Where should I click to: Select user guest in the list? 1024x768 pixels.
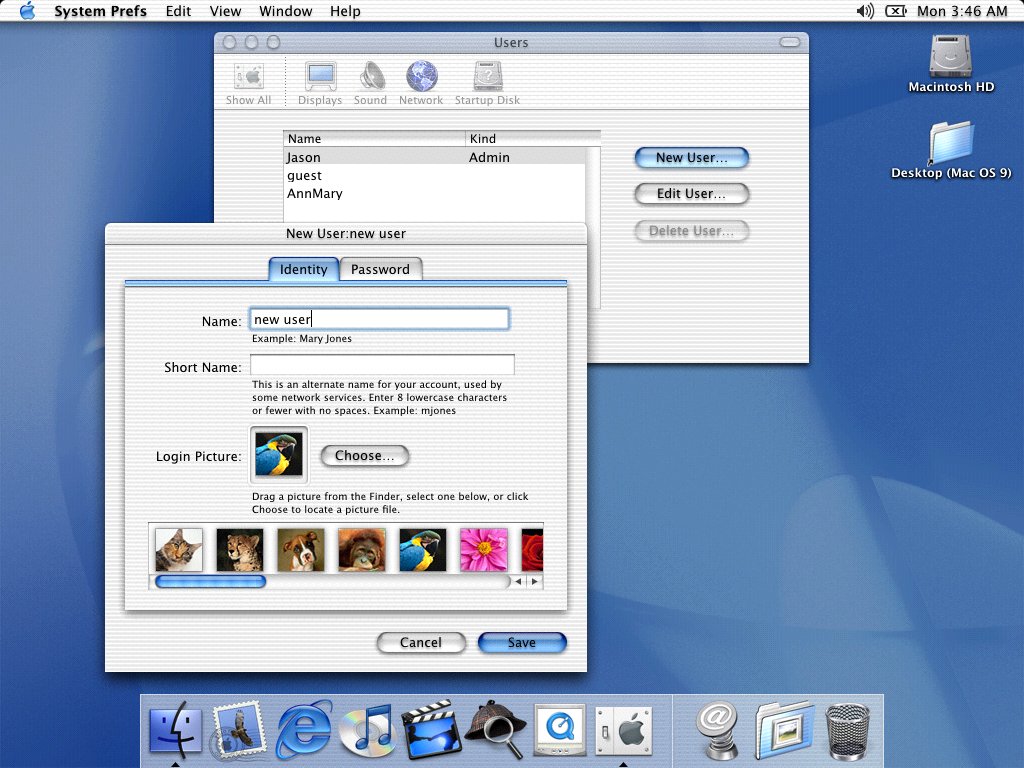[x=435, y=175]
